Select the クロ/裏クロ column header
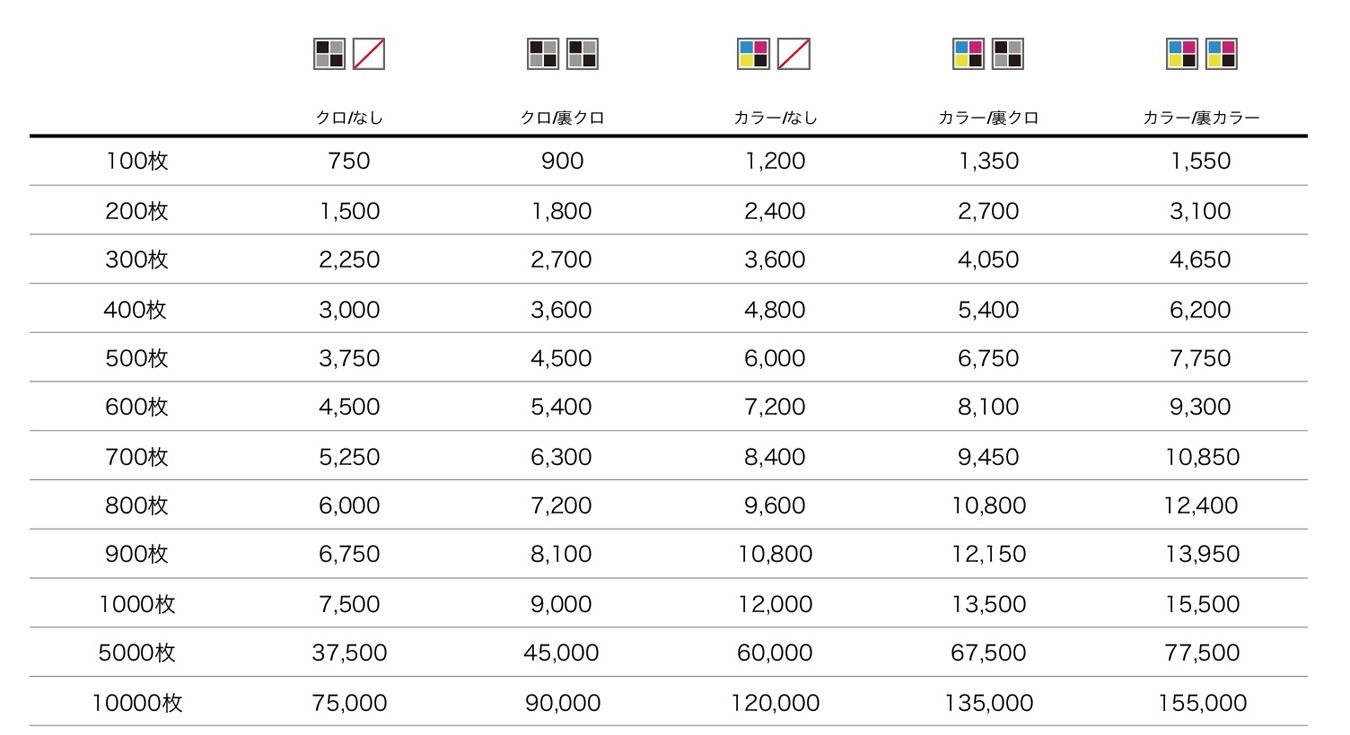Screen dimensions: 1350x735 pyautogui.click(x=562, y=118)
